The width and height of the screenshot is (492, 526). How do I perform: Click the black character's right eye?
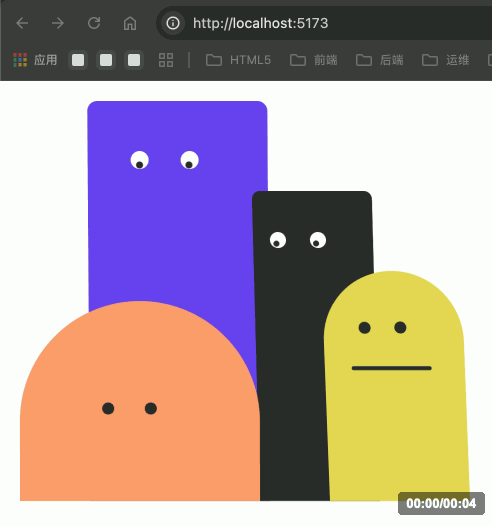pyautogui.click(x=318, y=240)
